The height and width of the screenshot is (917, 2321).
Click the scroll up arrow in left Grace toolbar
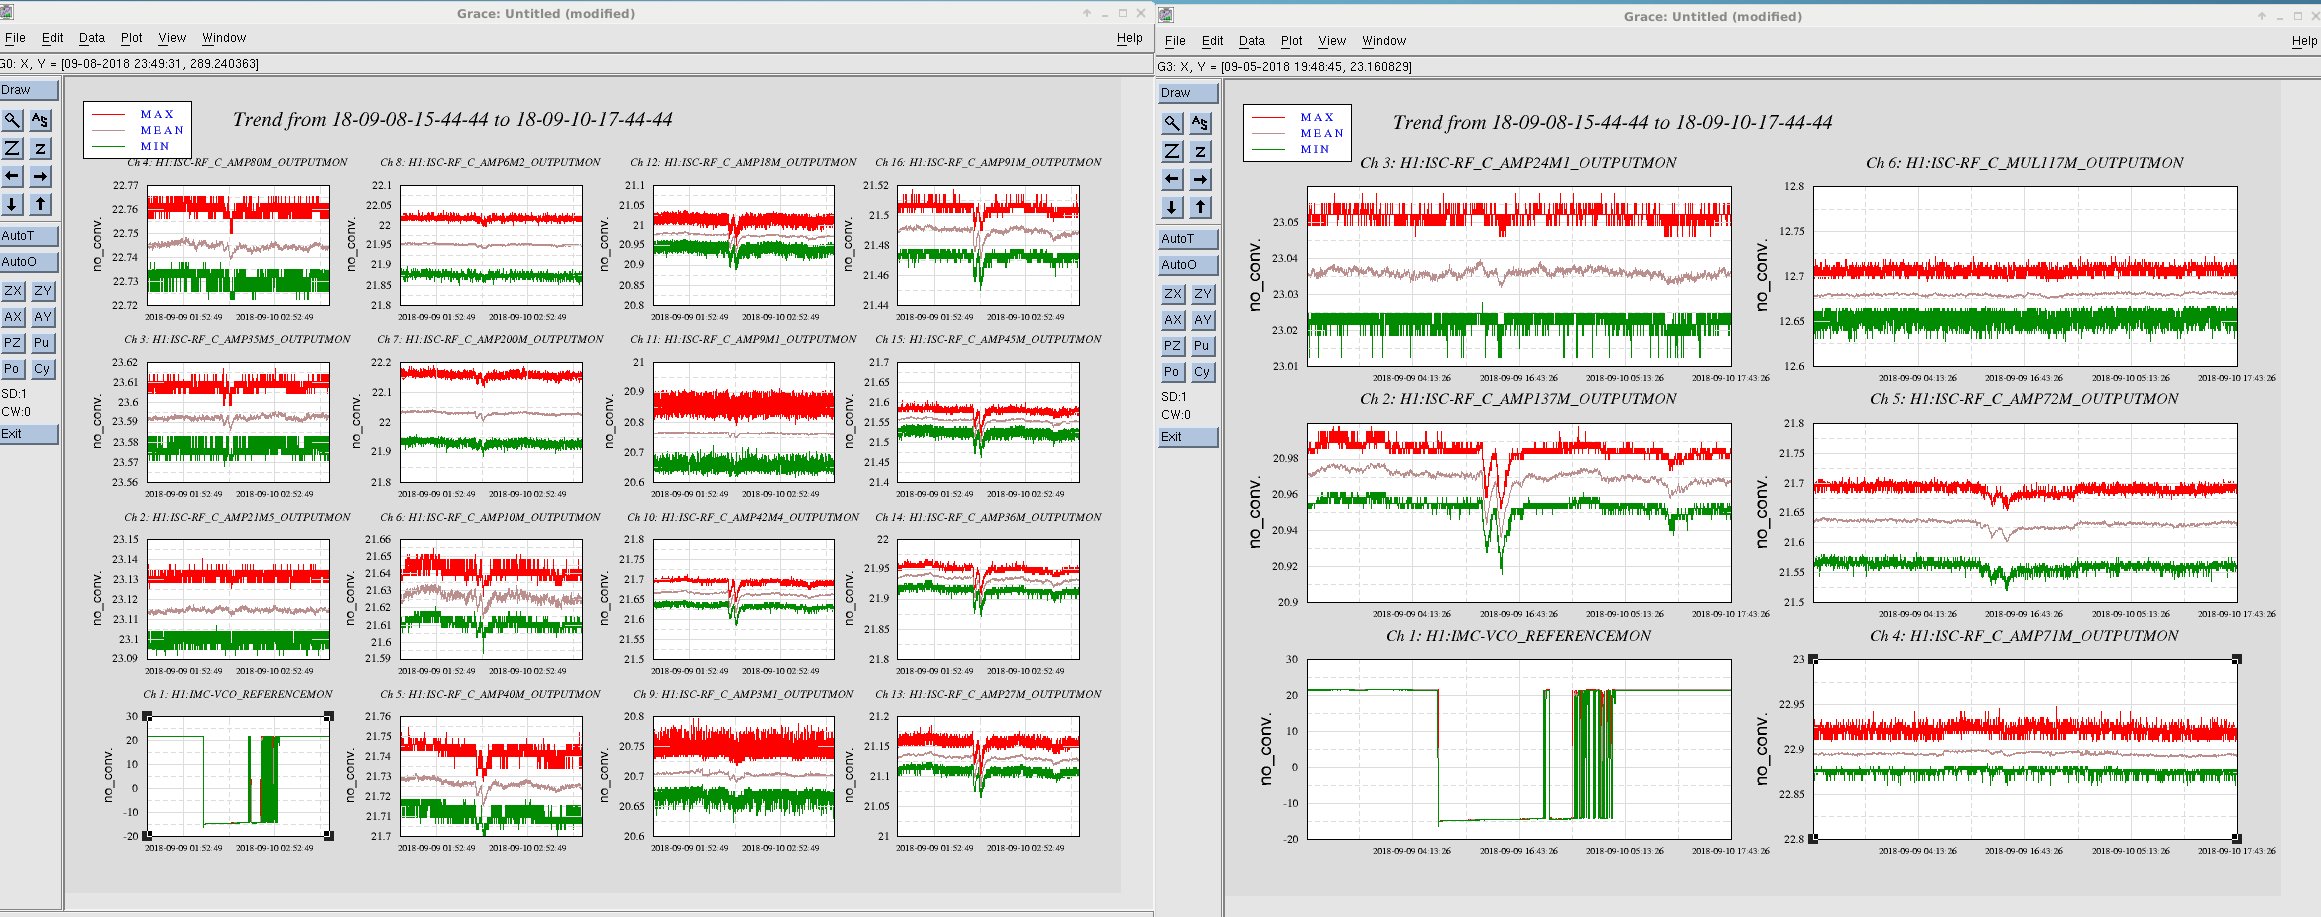pyautogui.click(x=40, y=204)
